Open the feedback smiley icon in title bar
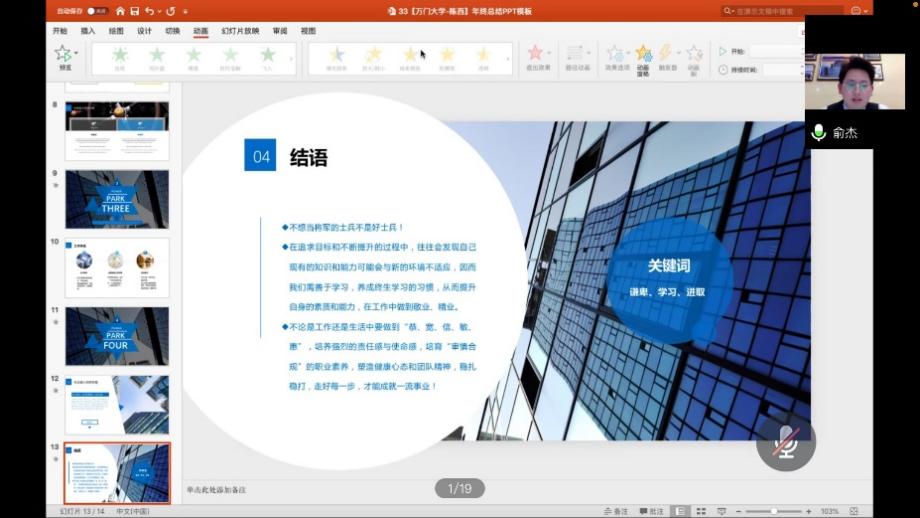The image size is (920, 518). pyautogui.click(x=856, y=11)
